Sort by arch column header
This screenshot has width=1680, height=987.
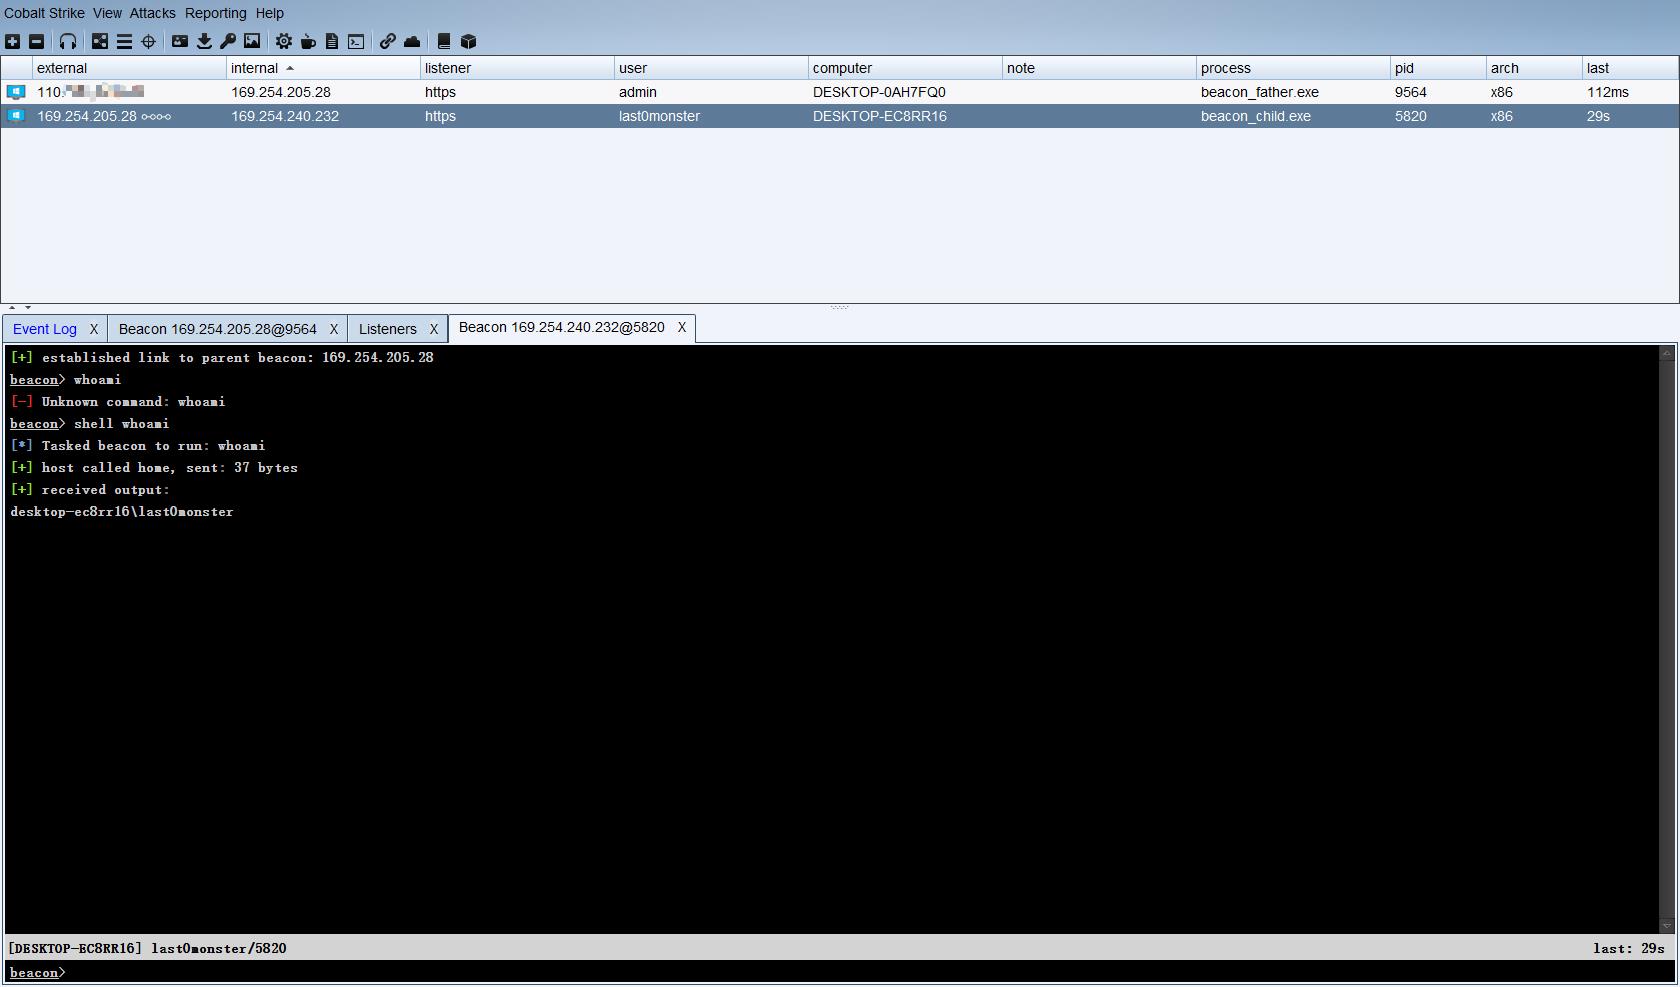(x=1535, y=68)
